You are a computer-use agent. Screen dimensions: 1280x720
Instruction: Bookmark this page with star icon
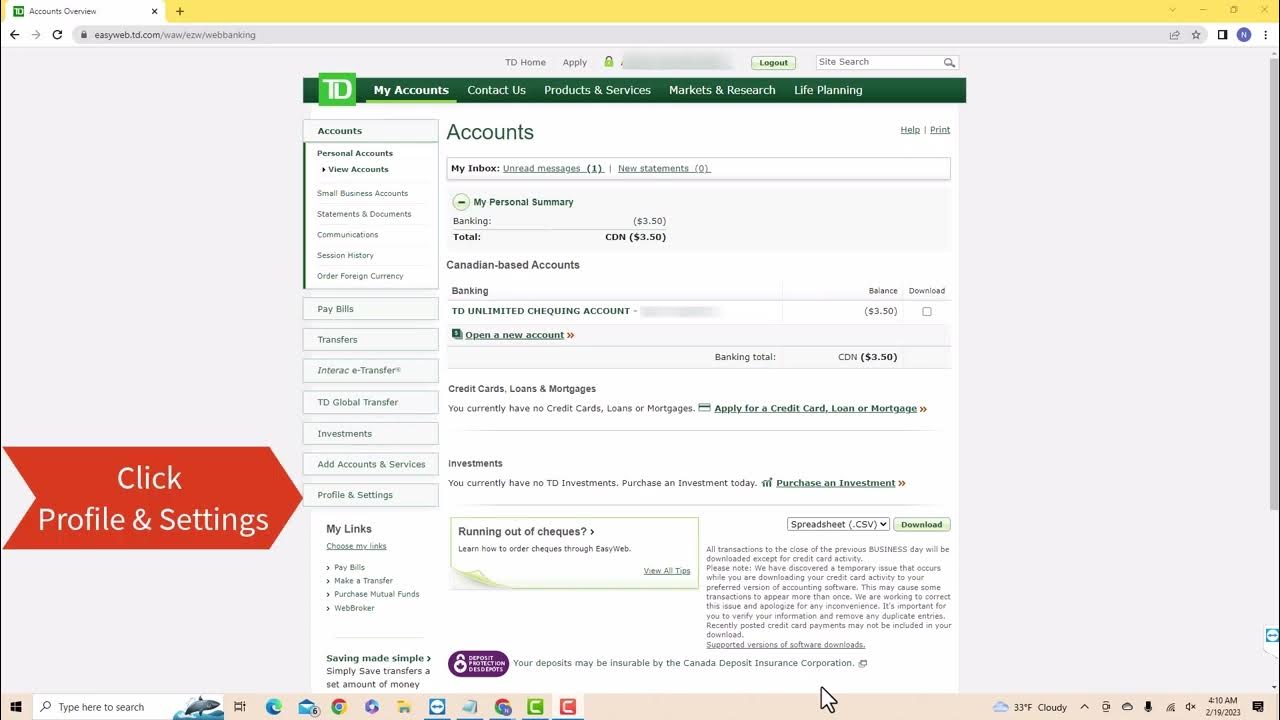(x=1195, y=34)
